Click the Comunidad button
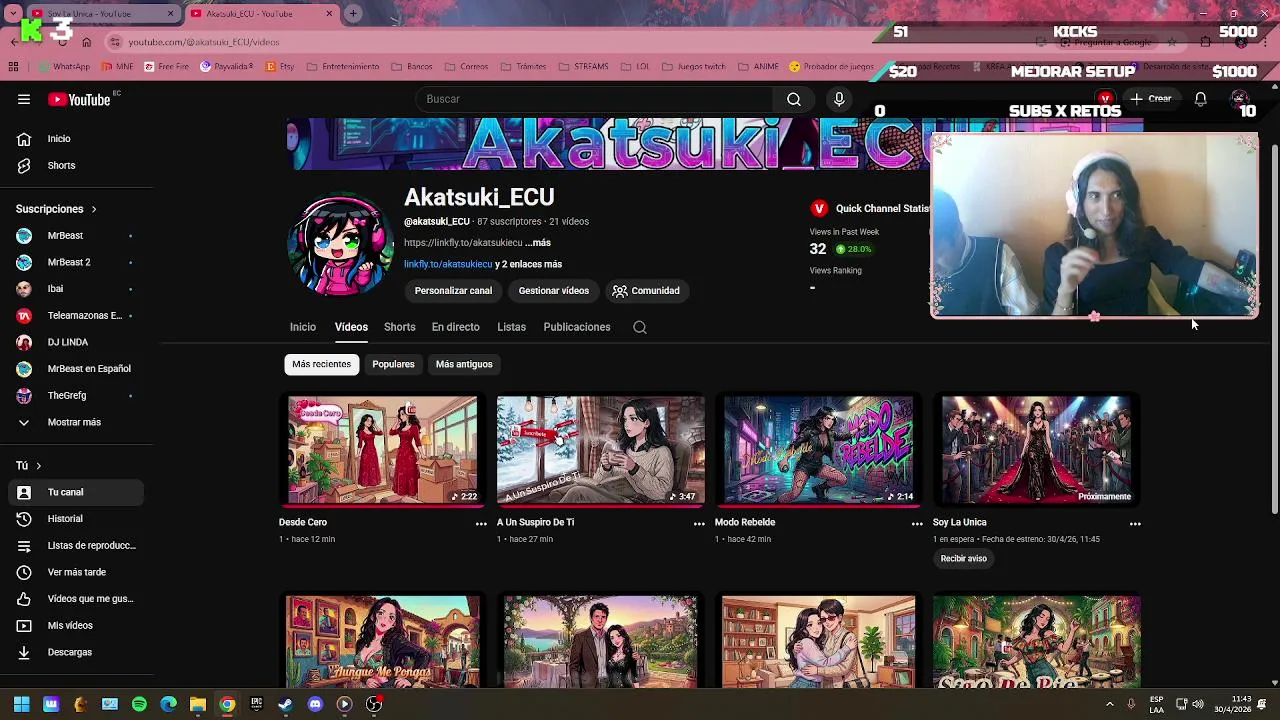Image resolution: width=1280 pixels, height=720 pixels. tap(646, 291)
